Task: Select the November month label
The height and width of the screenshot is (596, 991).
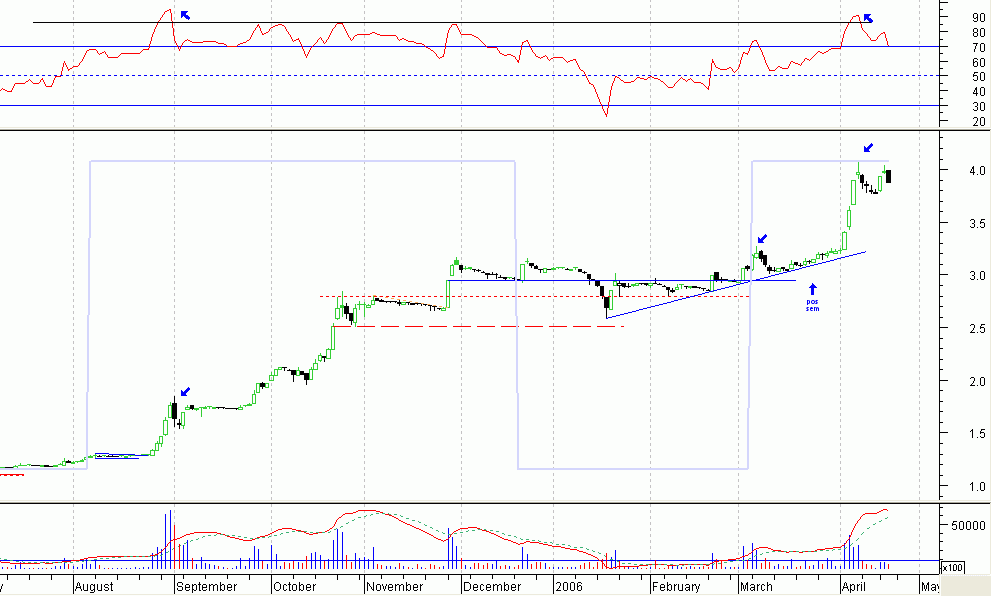Action: tap(394, 587)
